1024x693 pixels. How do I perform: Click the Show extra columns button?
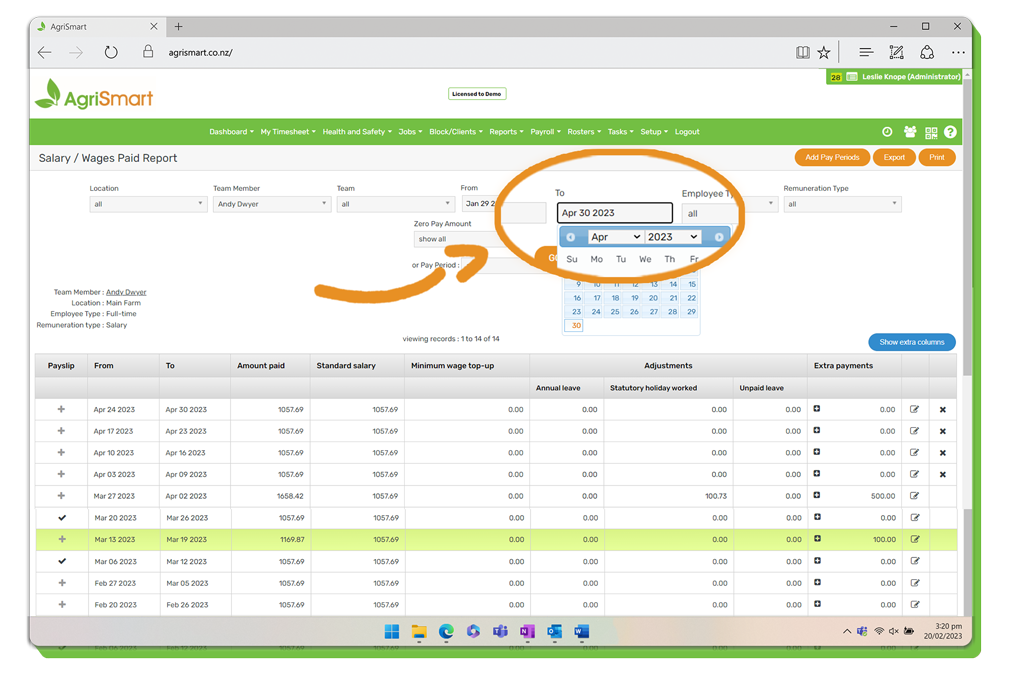911,342
